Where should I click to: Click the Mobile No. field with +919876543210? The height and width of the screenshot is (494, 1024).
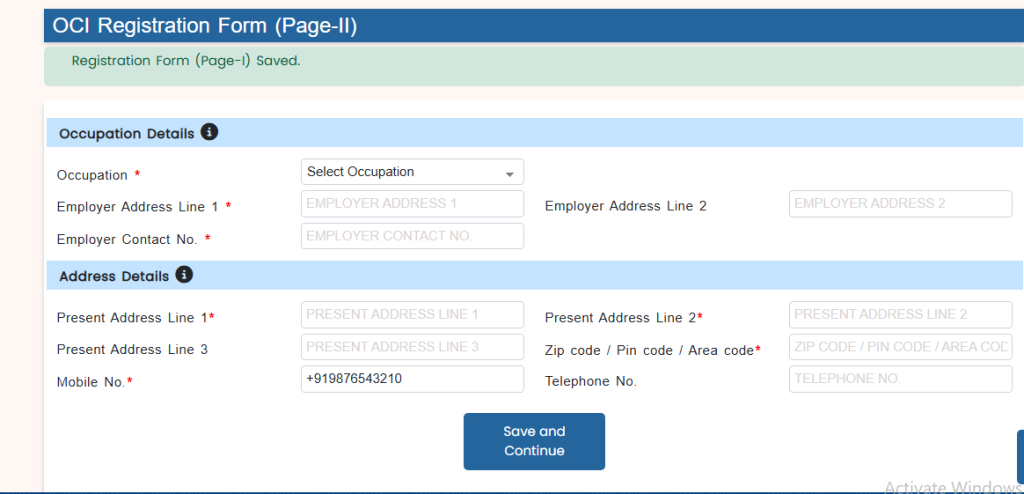pos(412,379)
